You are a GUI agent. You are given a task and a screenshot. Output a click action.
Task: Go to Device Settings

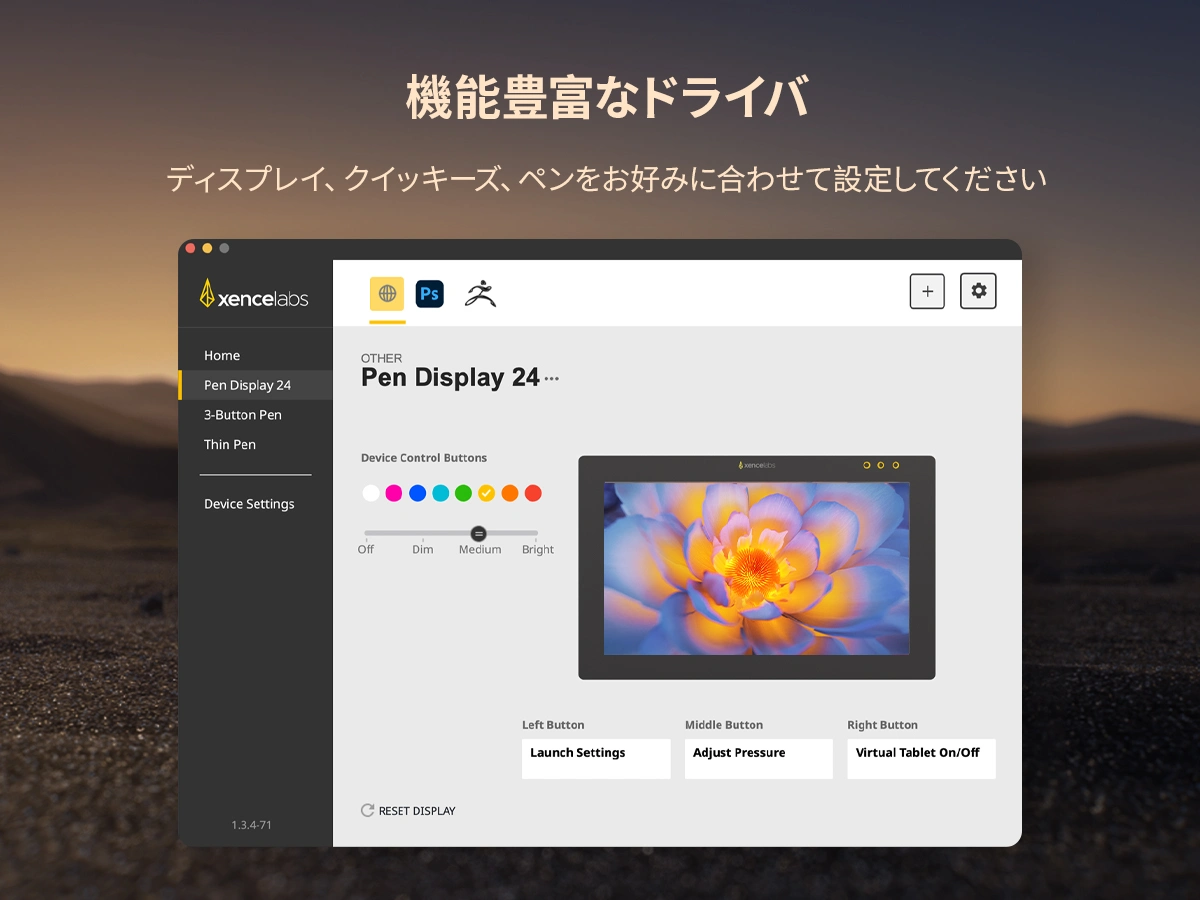(x=249, y=504)
